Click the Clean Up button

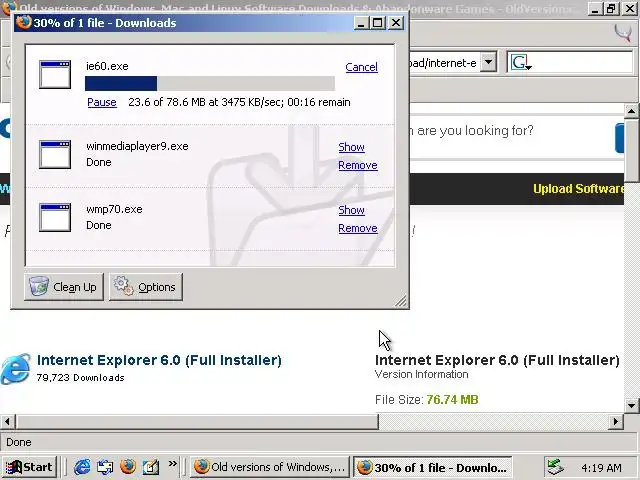(x=64, y=287)
